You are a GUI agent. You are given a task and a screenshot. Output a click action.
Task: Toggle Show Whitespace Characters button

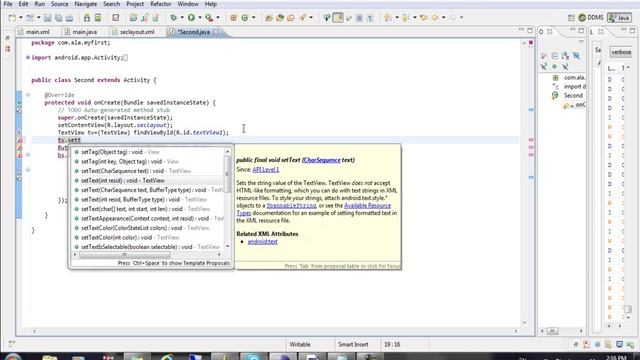pos(370,18)
